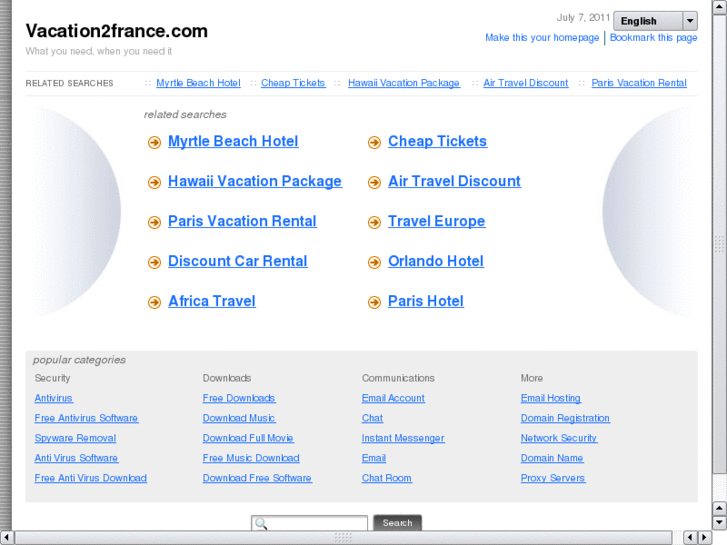The height and width of the screenshot is (545, 727).
Task: Open the large Cheap Tickets link
Action: pyautogui.click(x=437, y=141)
